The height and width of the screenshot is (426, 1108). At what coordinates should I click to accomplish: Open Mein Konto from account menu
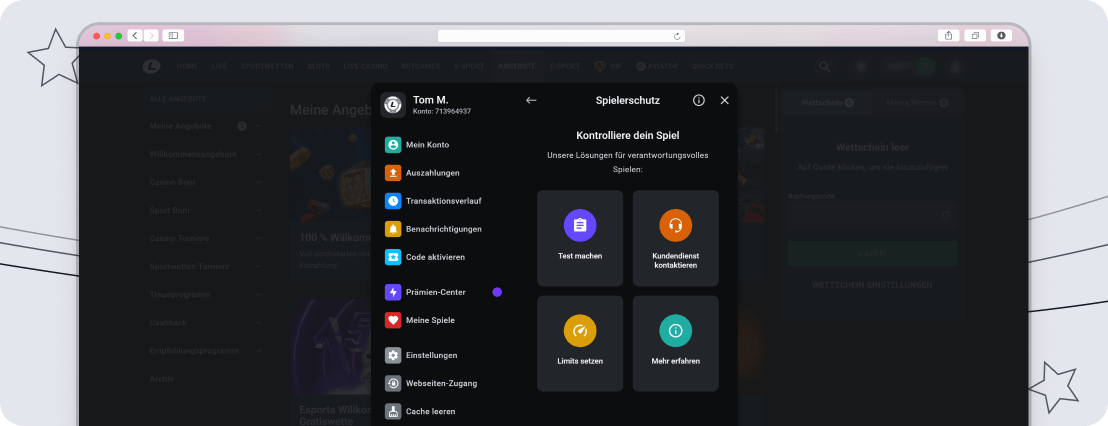417,145
